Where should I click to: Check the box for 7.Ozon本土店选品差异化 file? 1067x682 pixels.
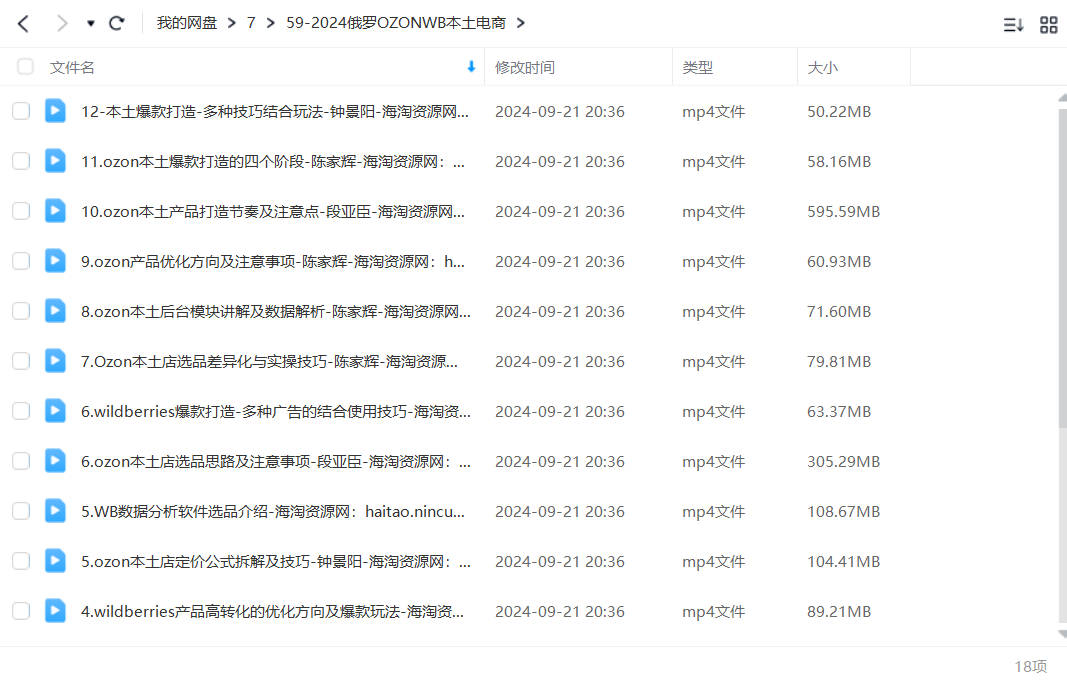point(21,361)
